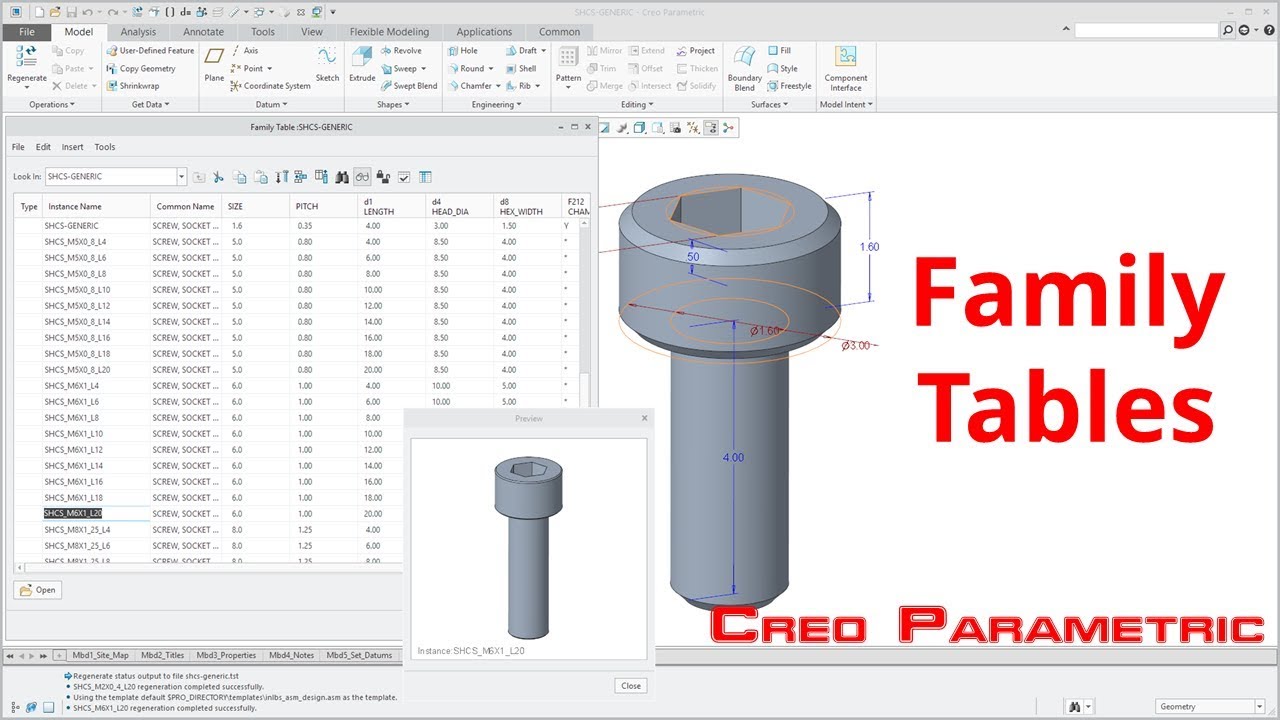The width and height of the screenshot is (1280, 720).
Task: Click the 4.00 length dimension on model
Action: (733, 457)
